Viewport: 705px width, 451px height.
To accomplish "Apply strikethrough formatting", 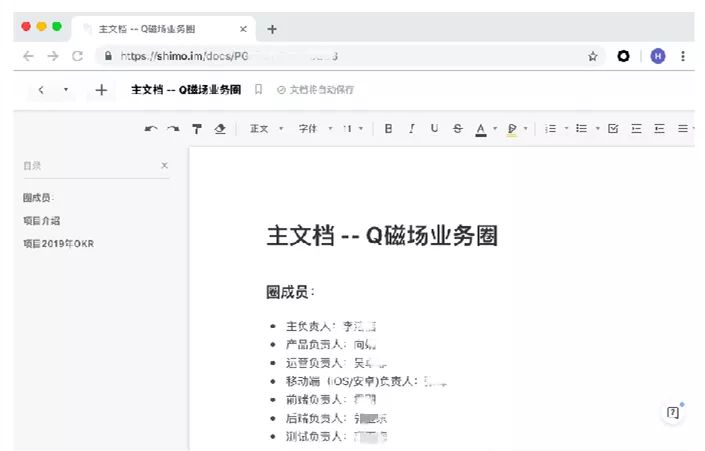I will (457, 129).
